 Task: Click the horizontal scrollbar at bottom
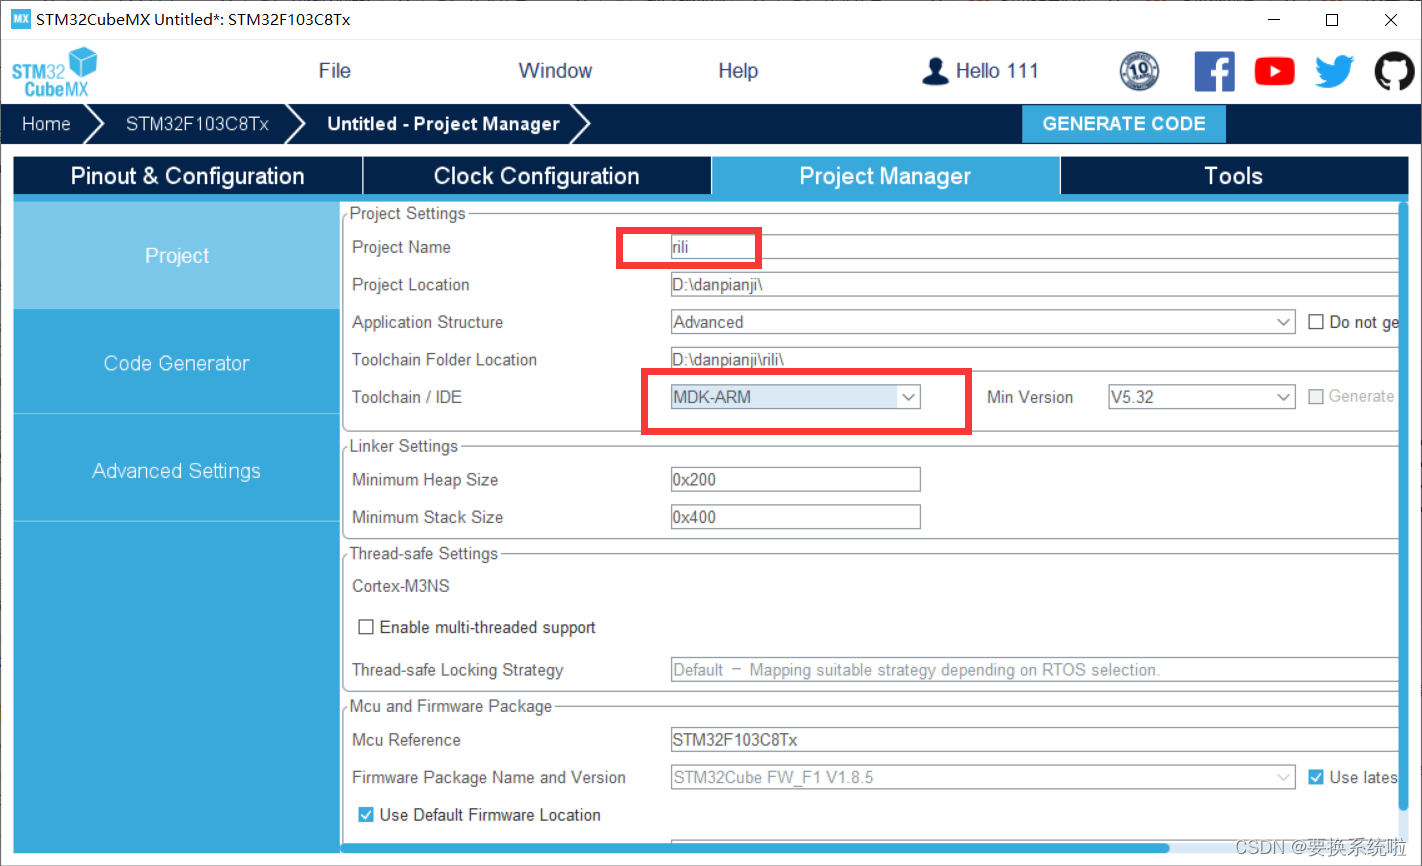(755, 848)
